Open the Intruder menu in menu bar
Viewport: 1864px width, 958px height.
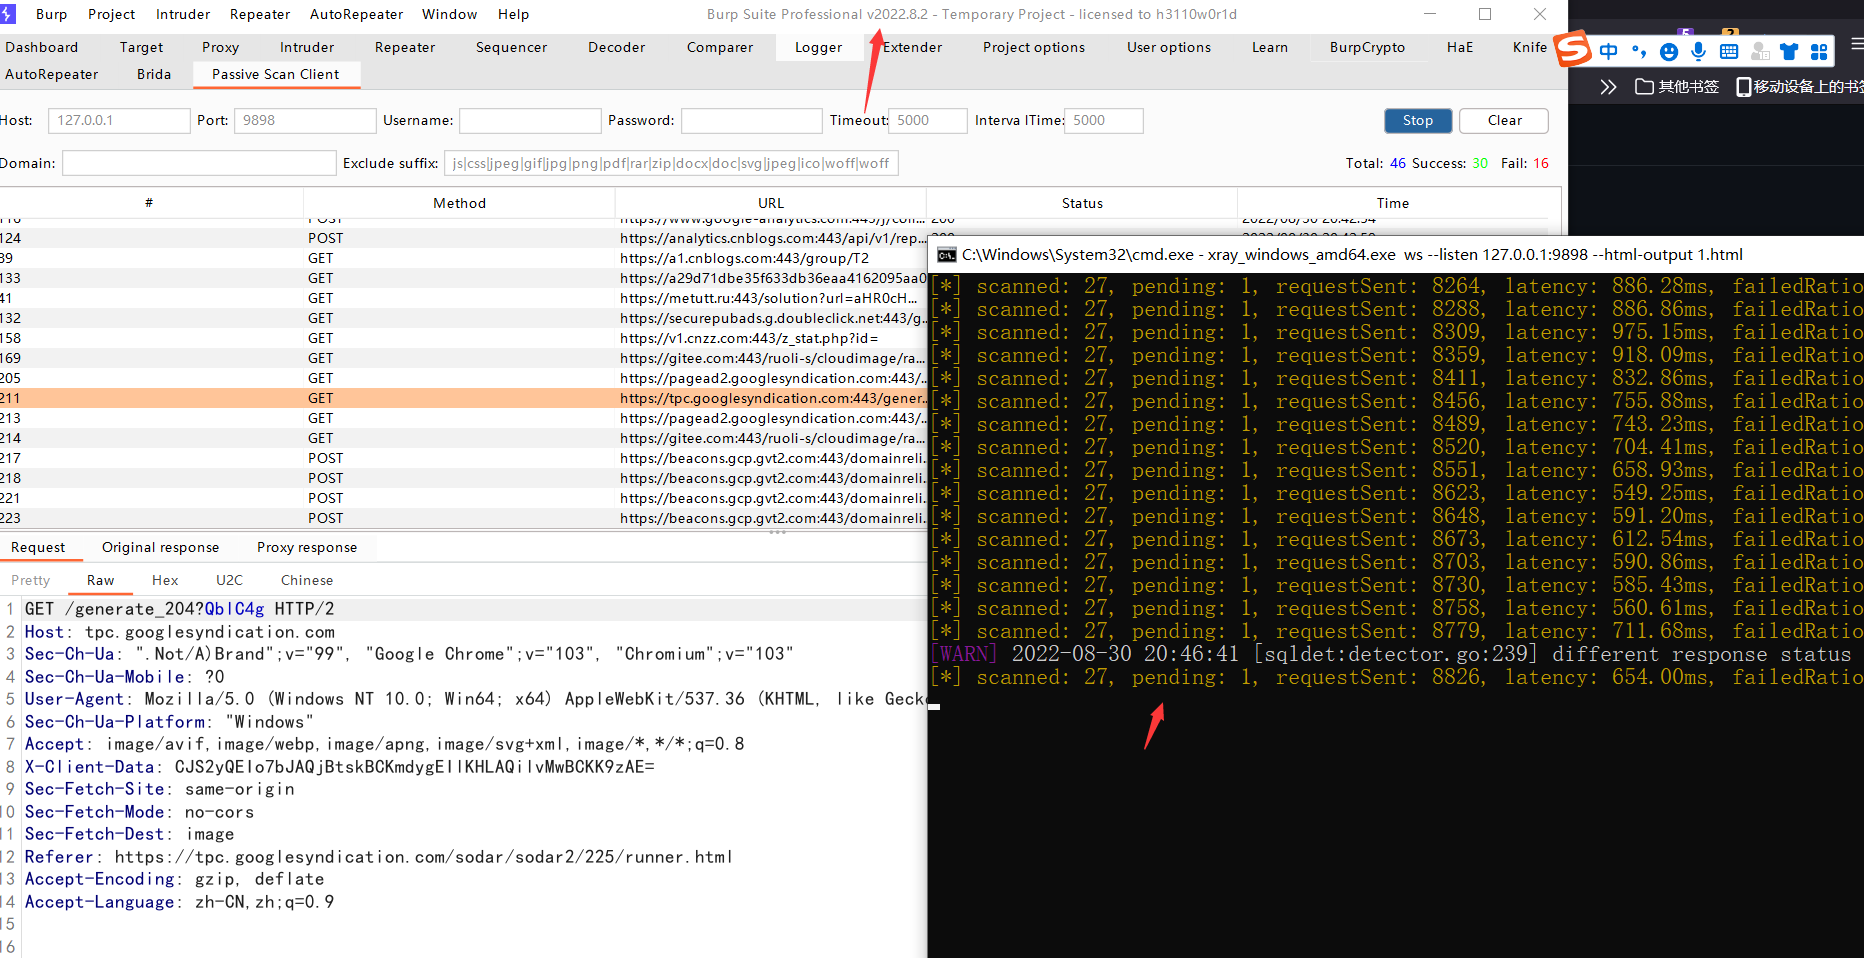pyautogui.click(x=183, y=14)
